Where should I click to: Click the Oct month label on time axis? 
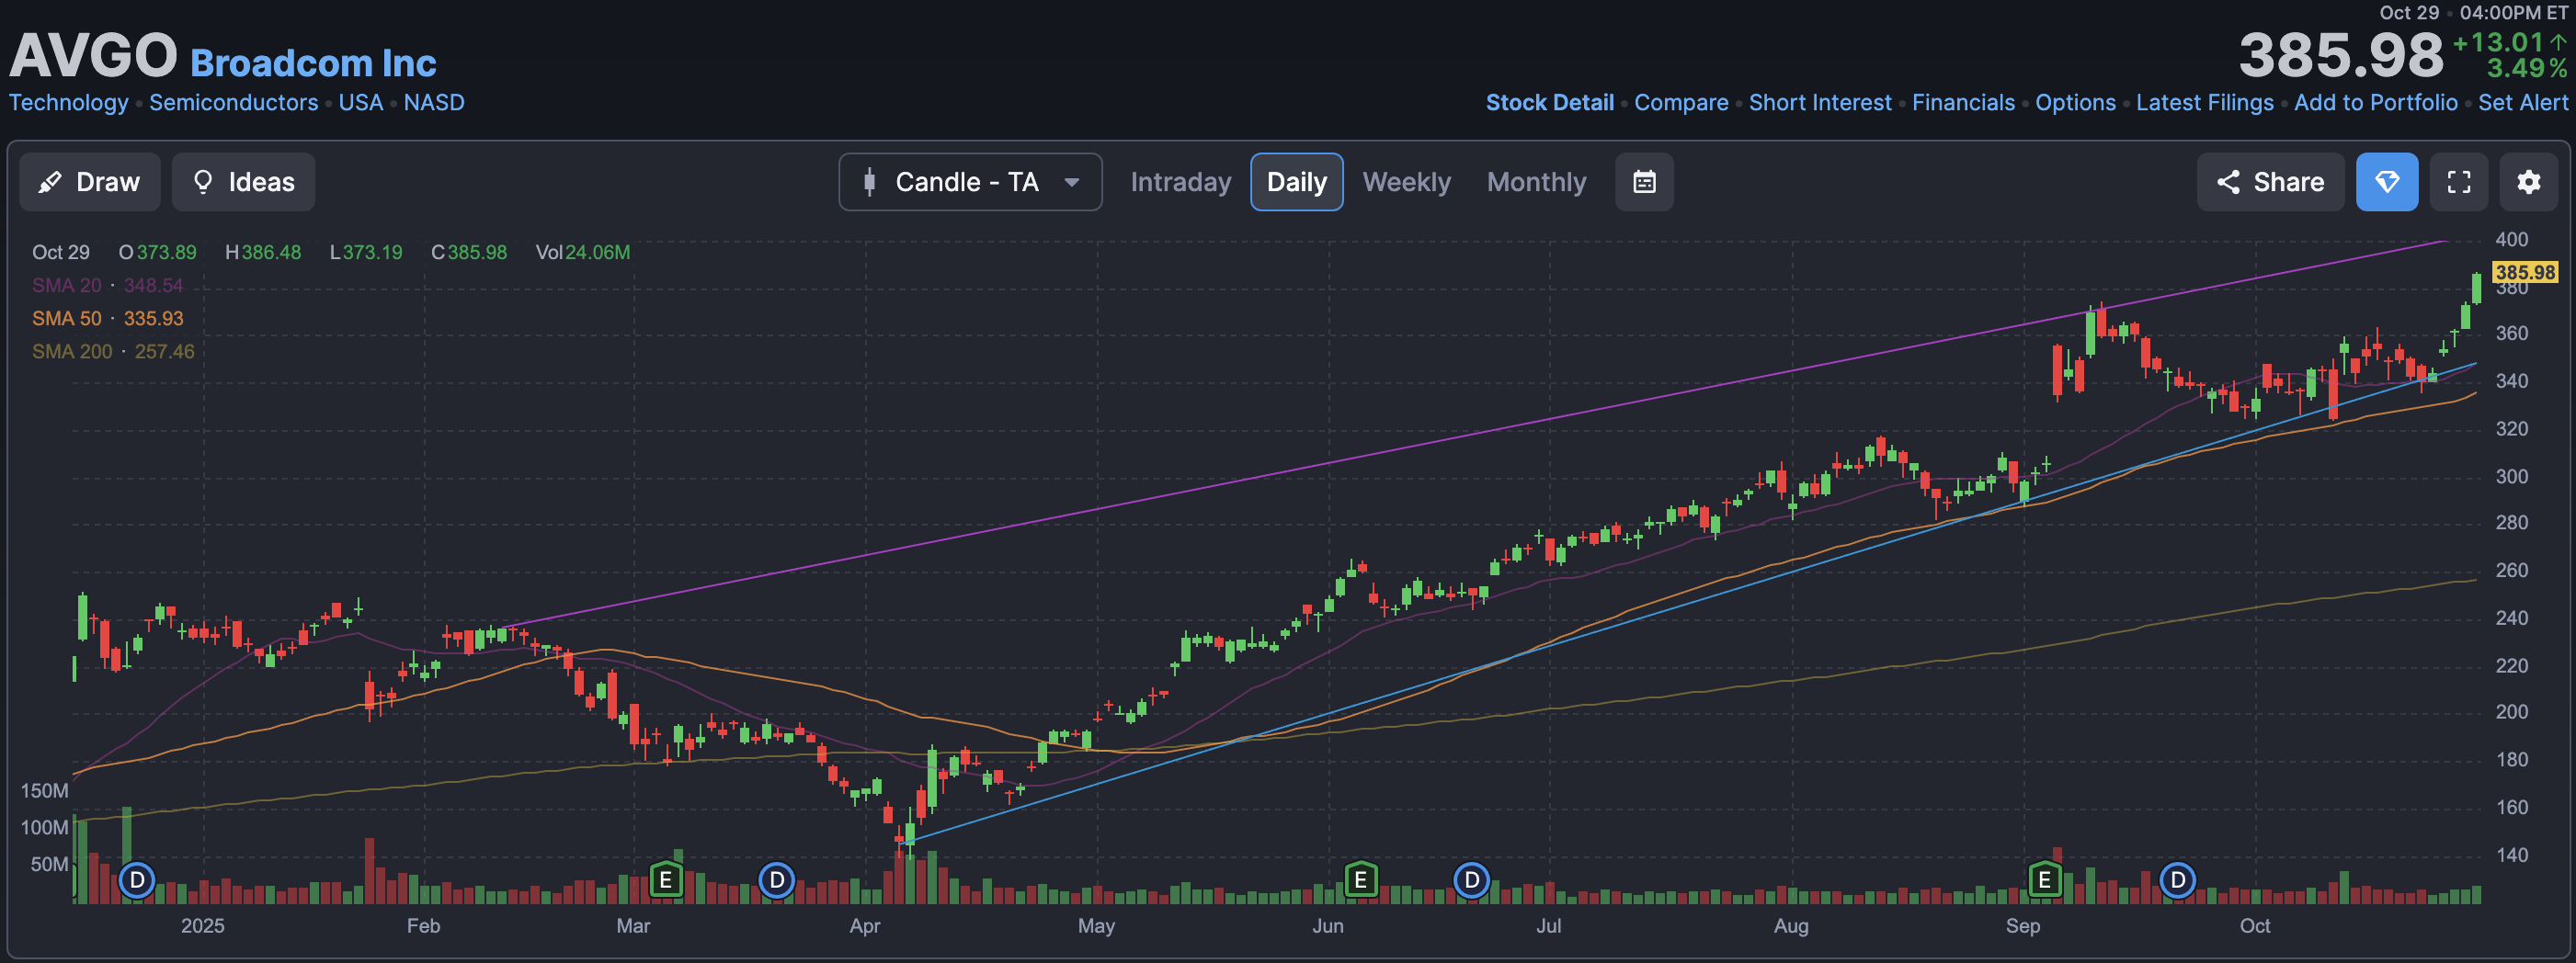(2254, 926)
